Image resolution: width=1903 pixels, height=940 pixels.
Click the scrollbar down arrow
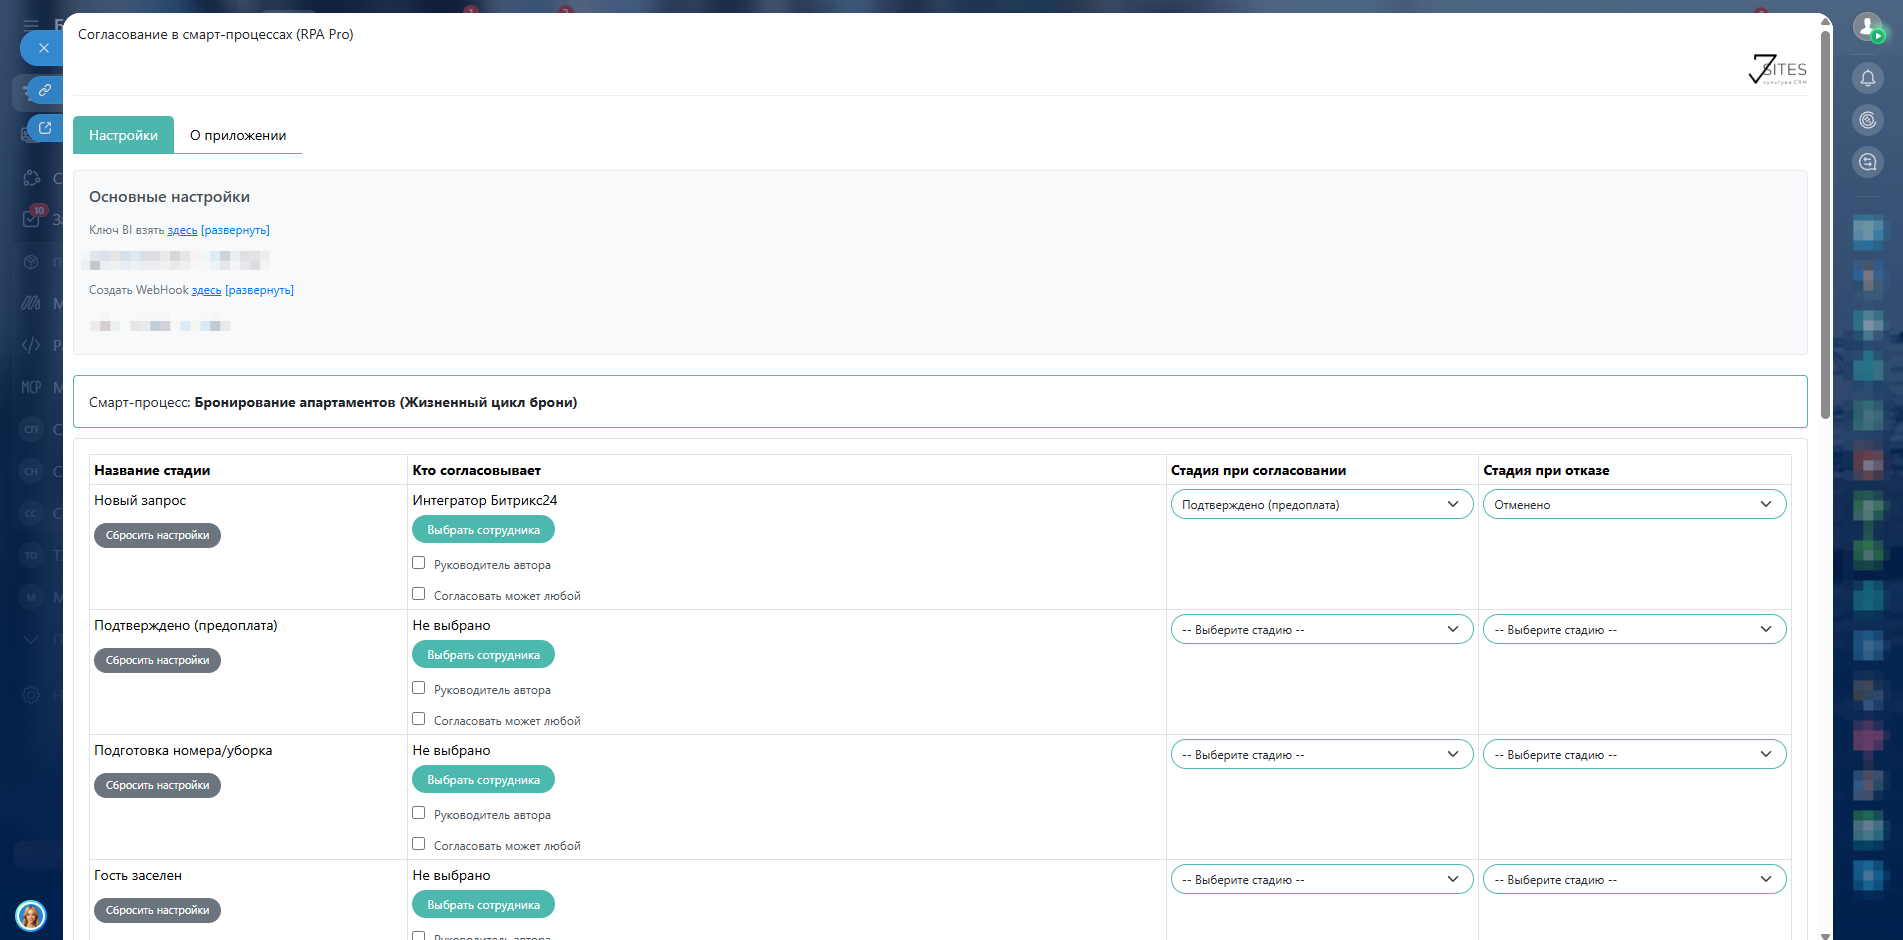[x=1825, y=935]
